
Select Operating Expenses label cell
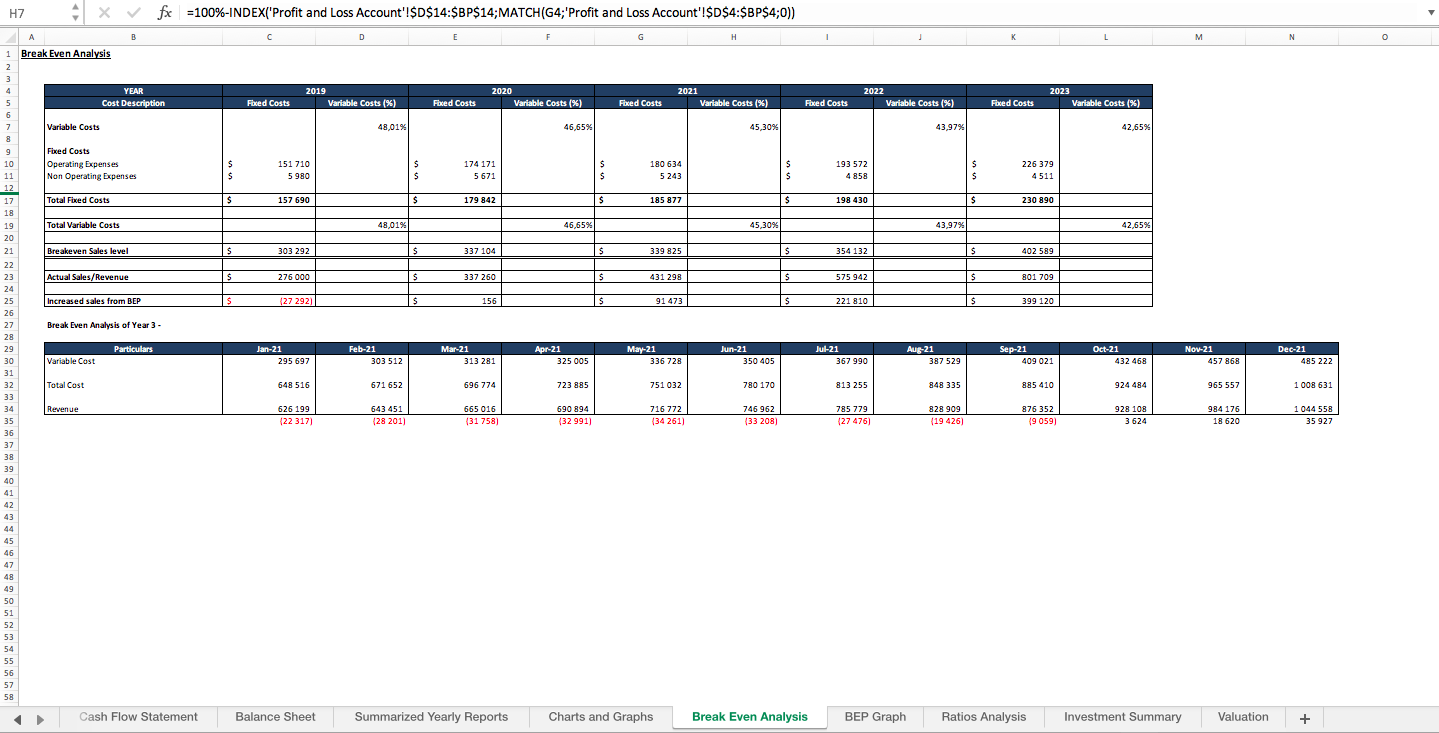coord(133,164)
